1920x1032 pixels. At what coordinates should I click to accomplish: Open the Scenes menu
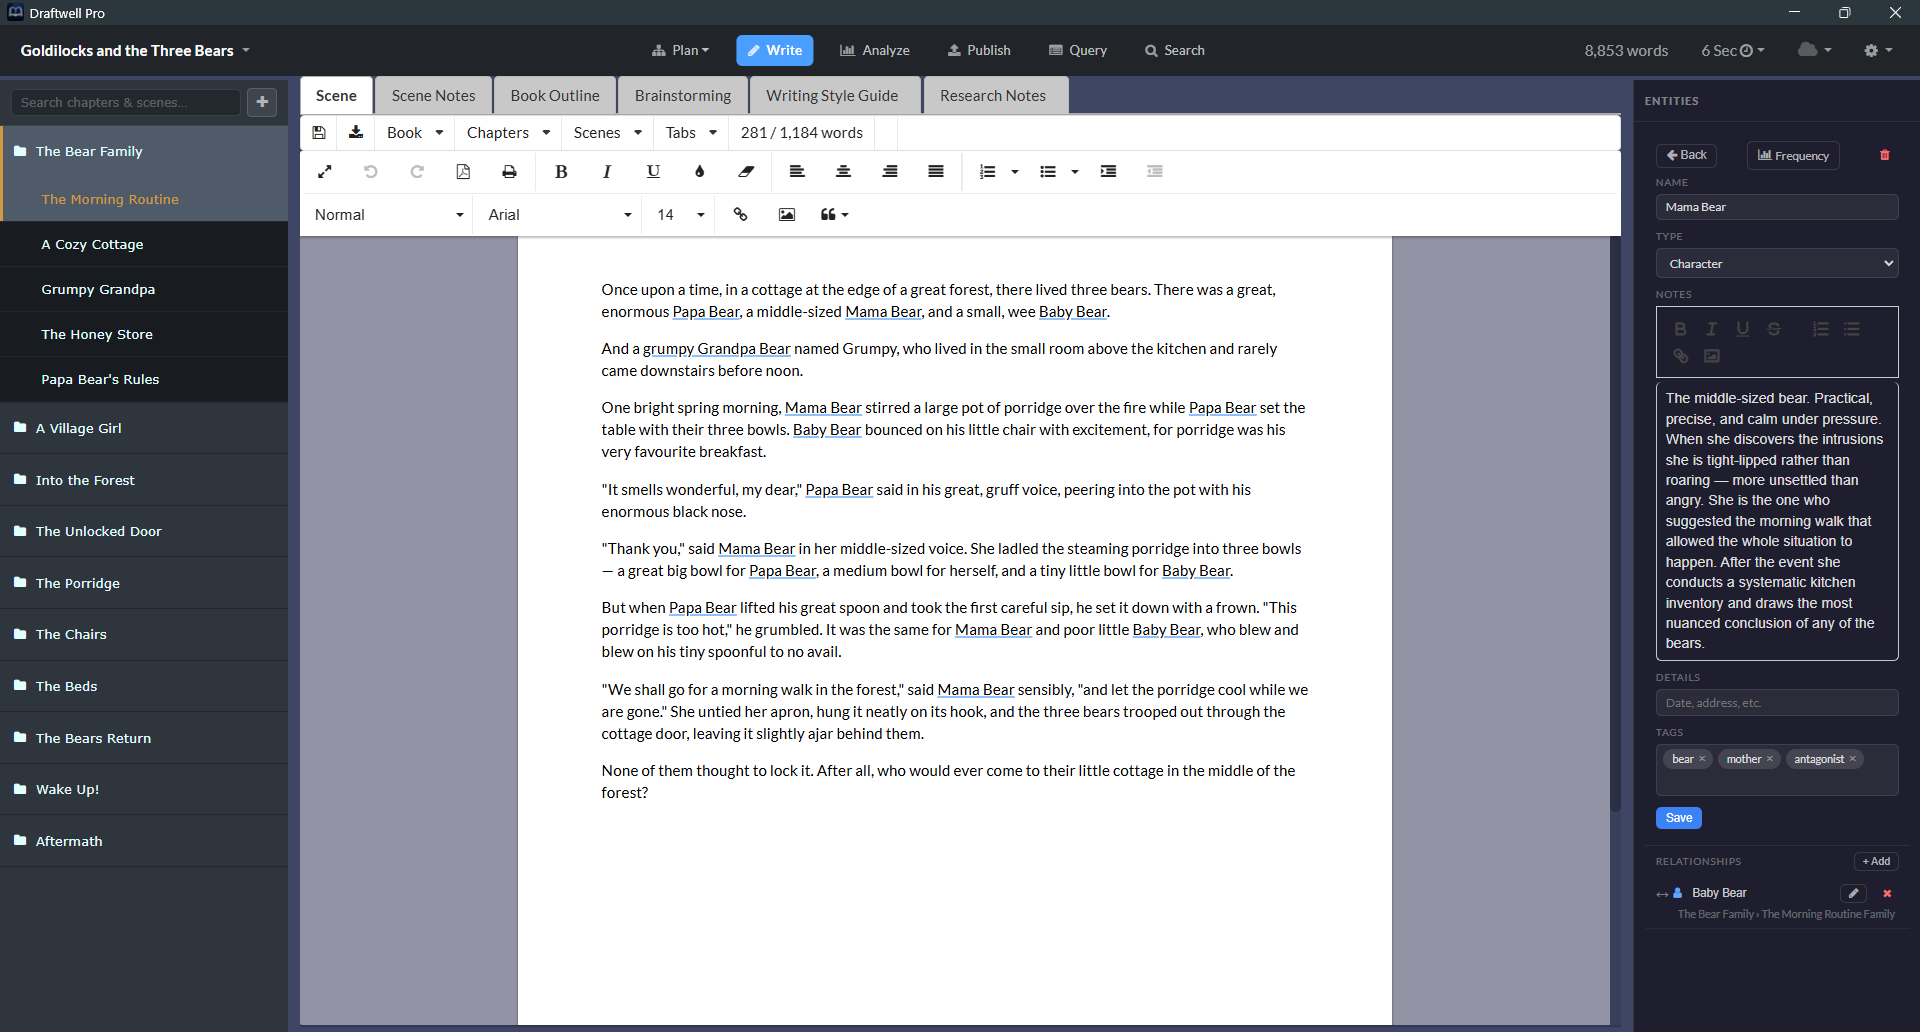pyautogui.click(x=607, y=133)
